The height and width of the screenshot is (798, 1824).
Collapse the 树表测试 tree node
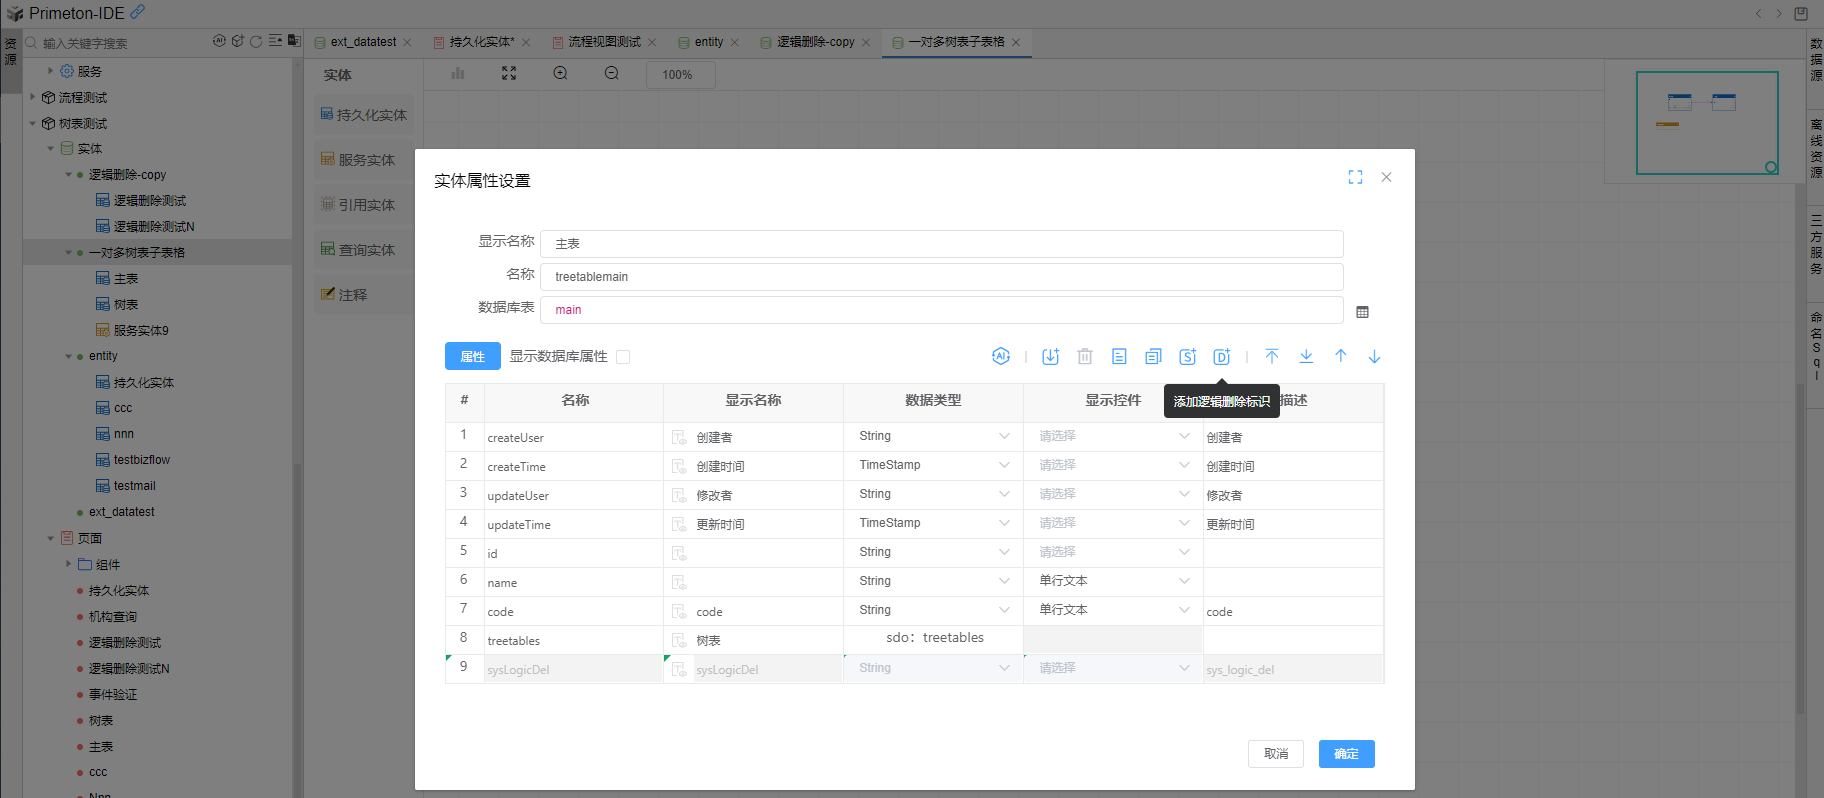pos(33,124)
